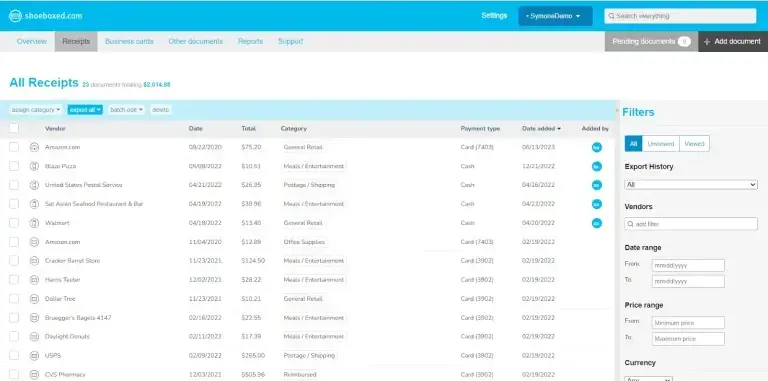Sort by the Vendor column header
Image resolution: width=768 pixels, height=381 pixels.
point(55,129)
